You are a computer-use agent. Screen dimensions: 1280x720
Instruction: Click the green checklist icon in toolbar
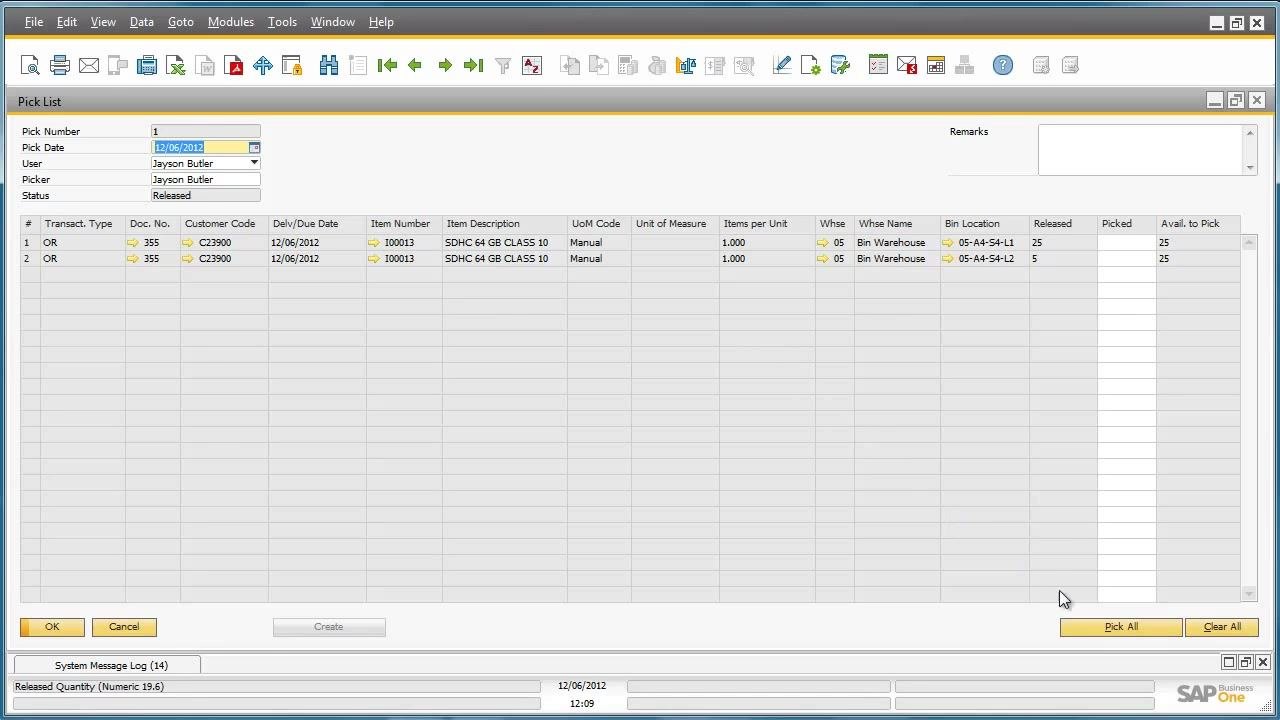(x=878, y=66)
